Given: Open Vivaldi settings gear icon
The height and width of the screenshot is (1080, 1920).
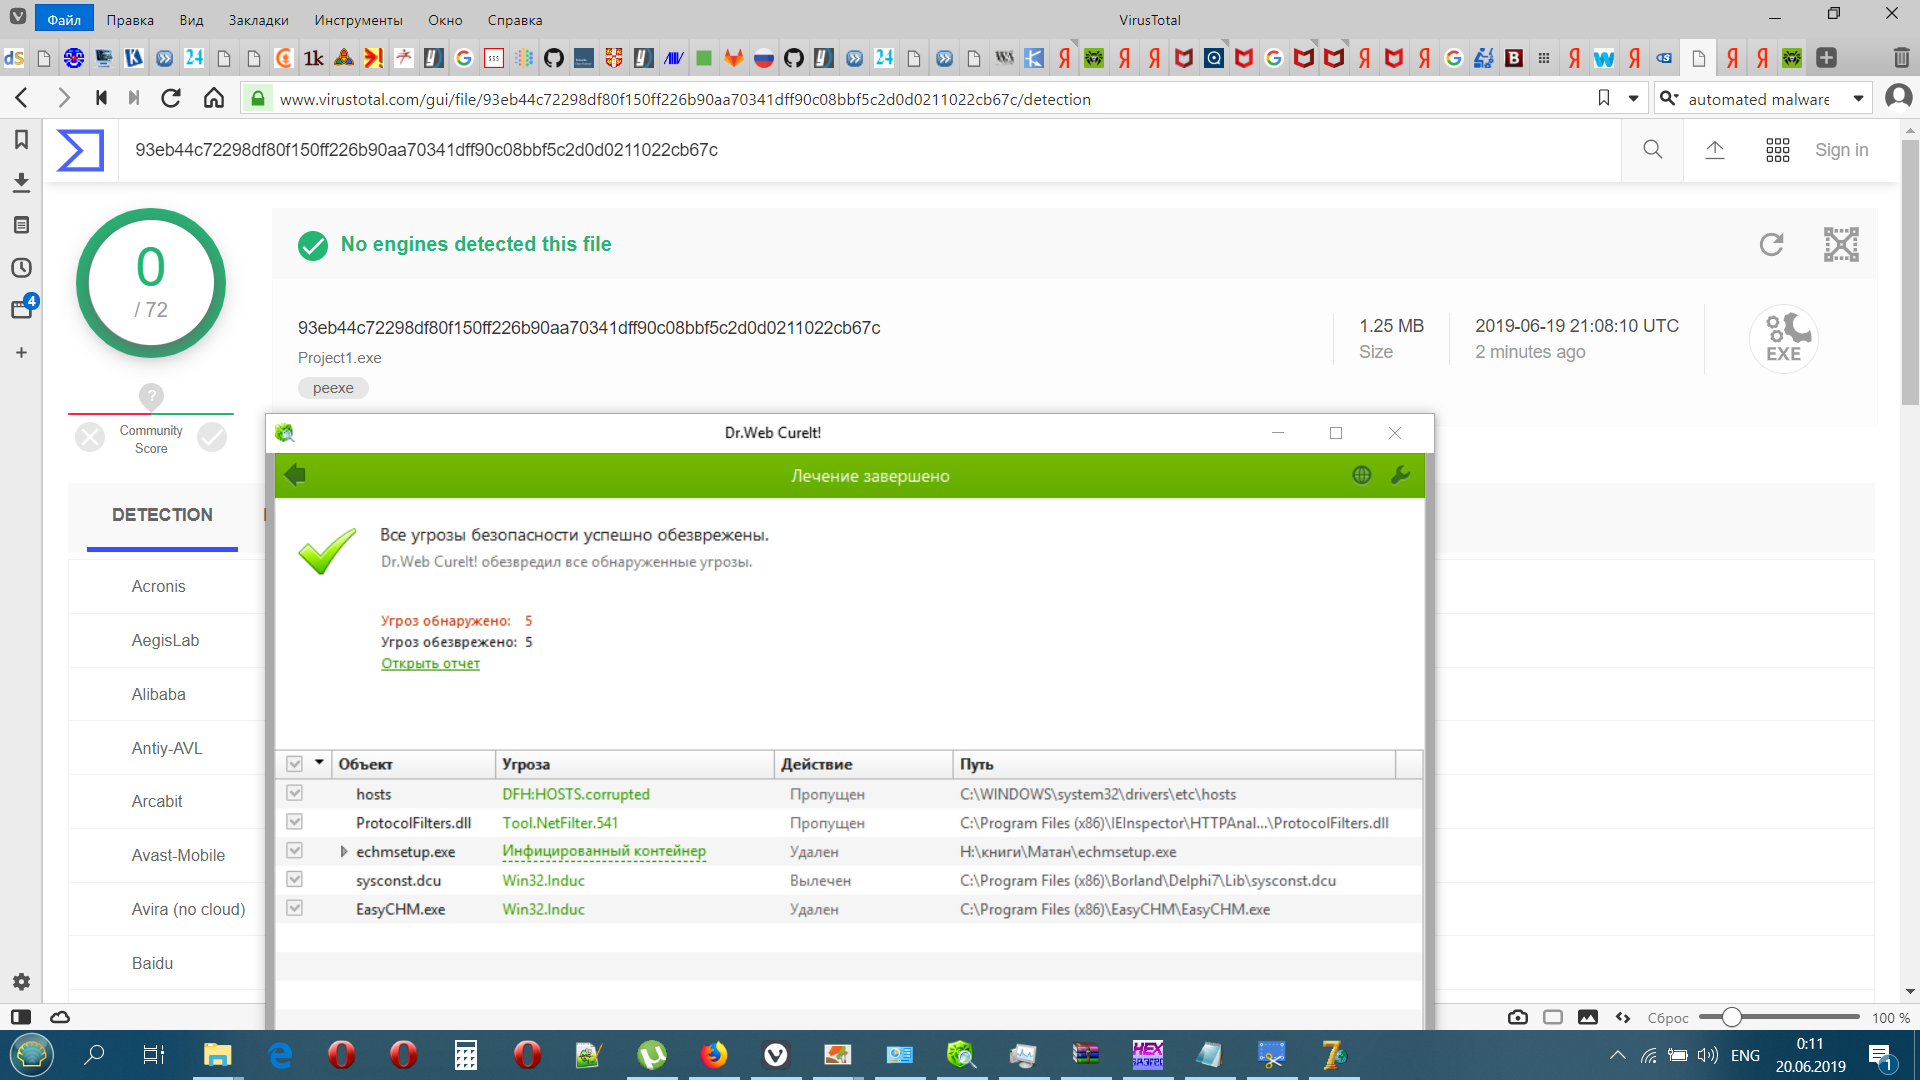Looking at the screenshot, I should pyautogui.click(x=21, y=982).
